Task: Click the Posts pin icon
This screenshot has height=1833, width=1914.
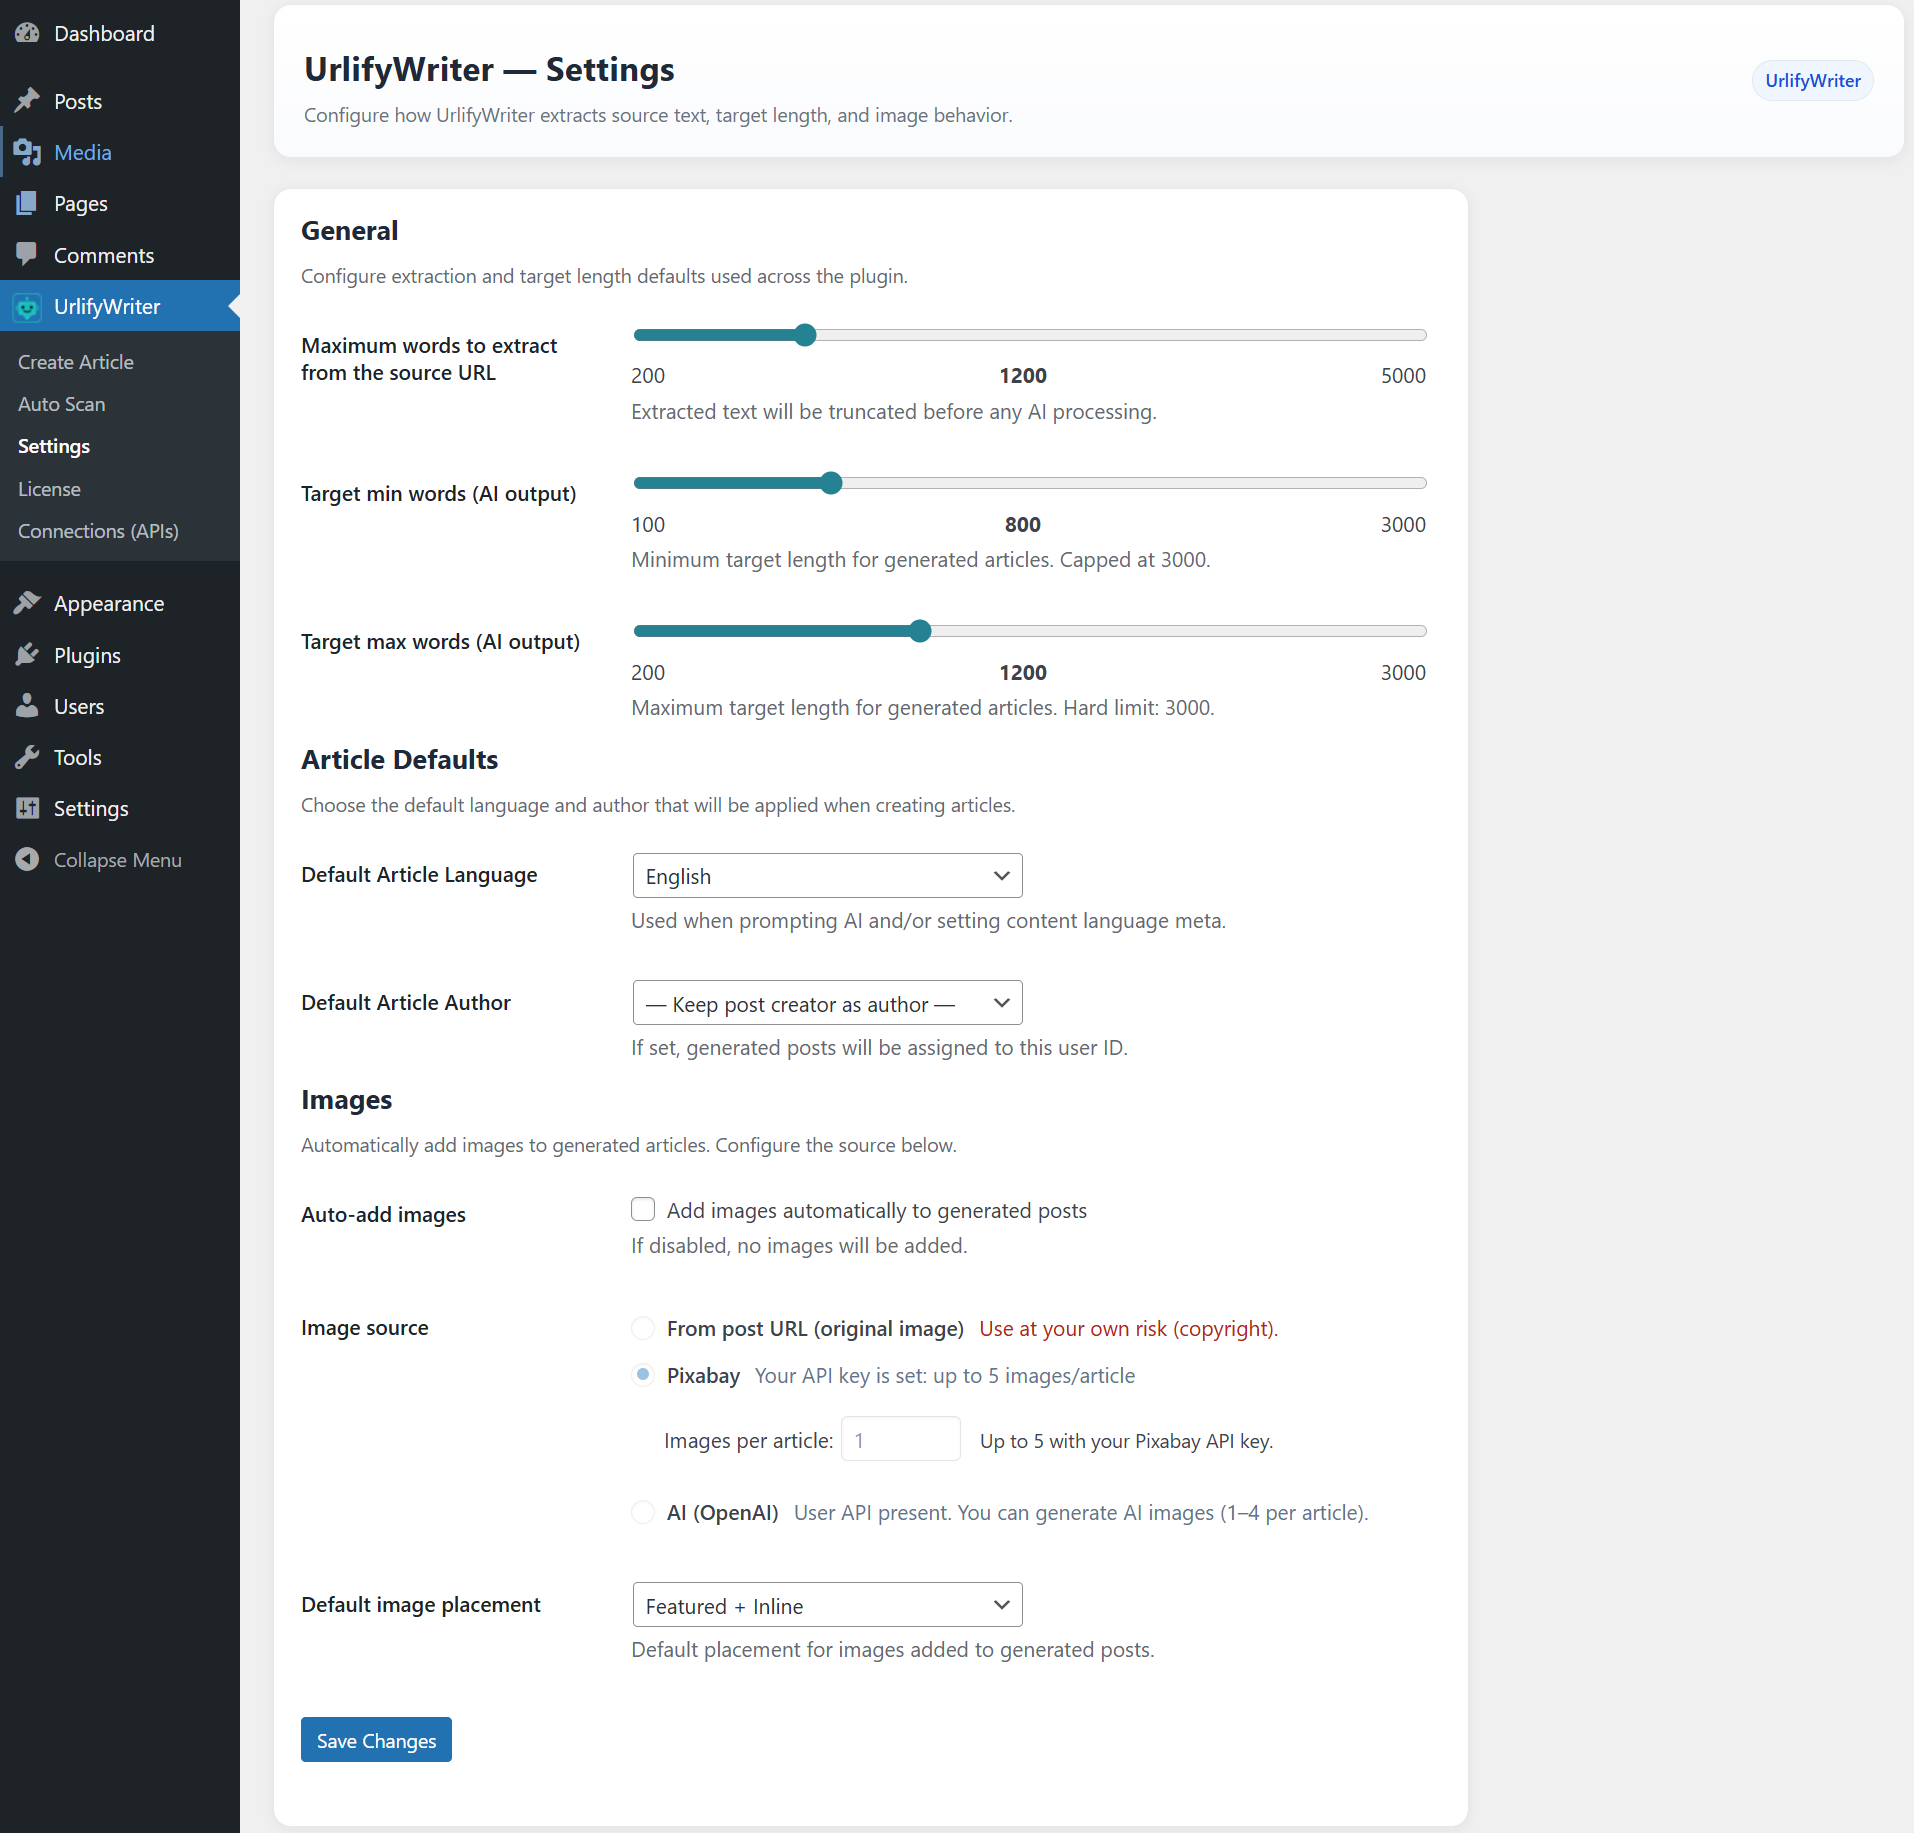Action: tap(28, 100)
